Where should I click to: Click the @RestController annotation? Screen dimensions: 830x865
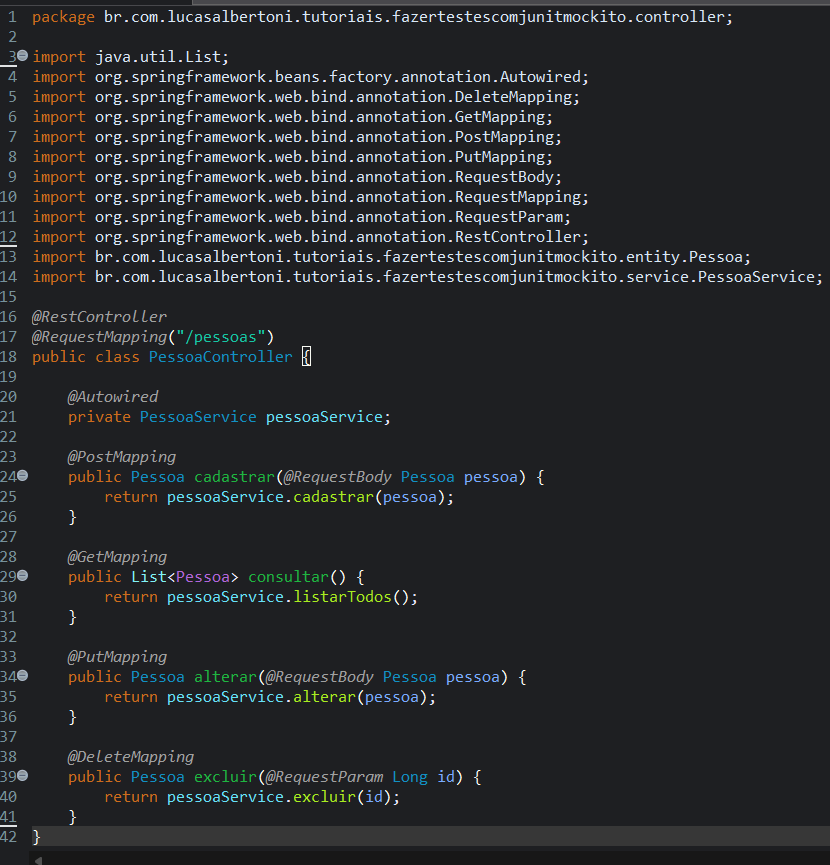pyautogui.click(x=99, y=317)
